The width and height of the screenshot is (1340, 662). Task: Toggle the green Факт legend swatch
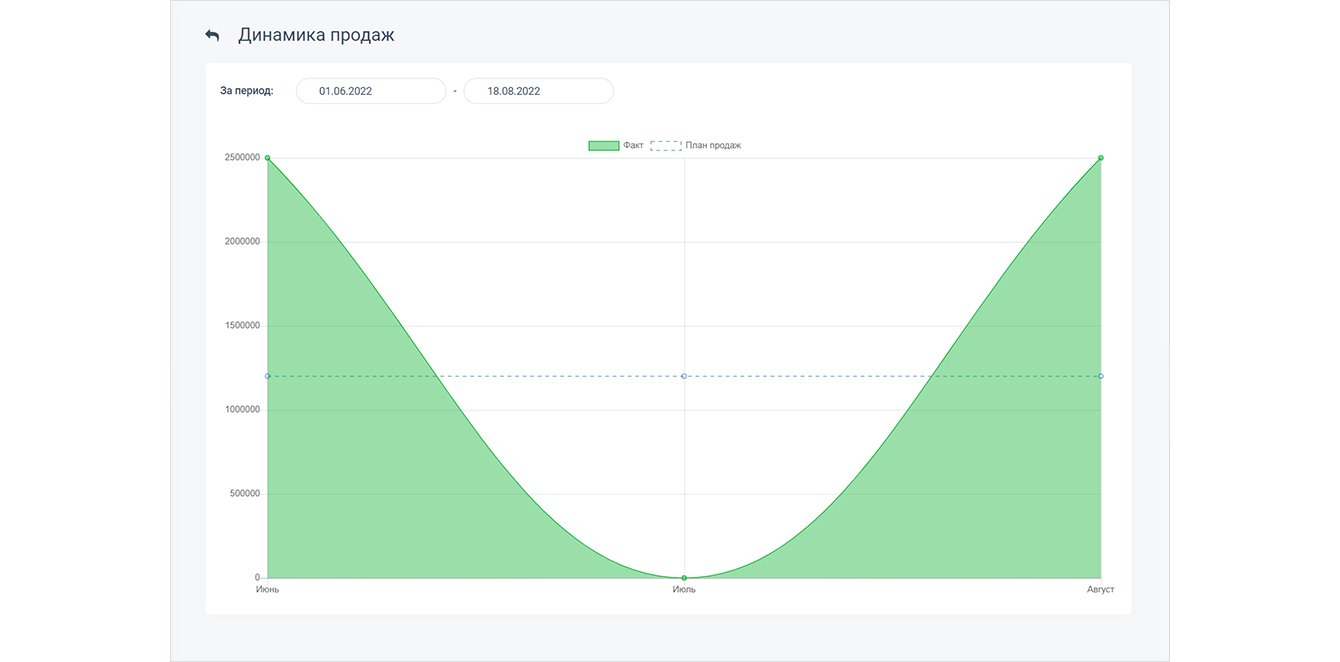pyautogui.click(x=603, y=146)
